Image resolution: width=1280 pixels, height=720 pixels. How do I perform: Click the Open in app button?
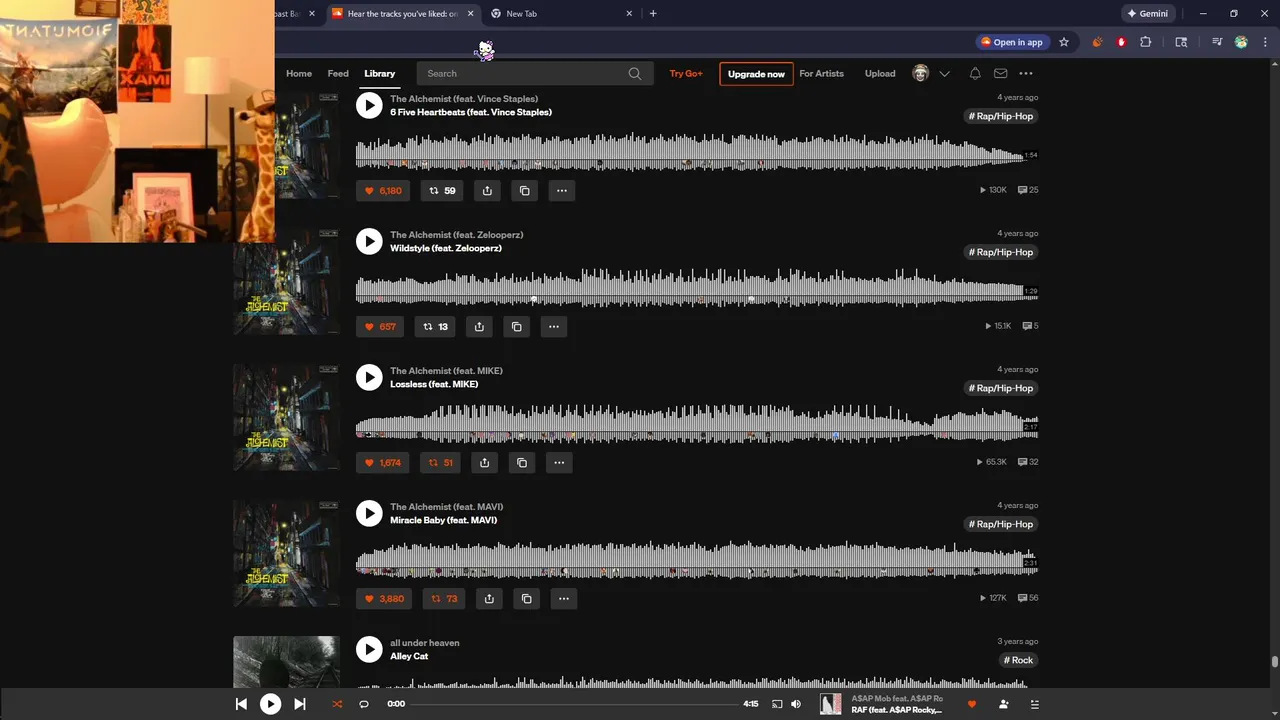(x=1012, y=42)
